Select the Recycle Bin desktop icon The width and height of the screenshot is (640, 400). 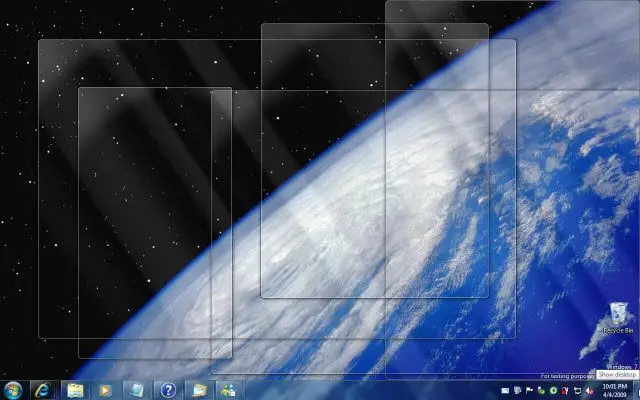pyautogui.click(x=618, y=318)
